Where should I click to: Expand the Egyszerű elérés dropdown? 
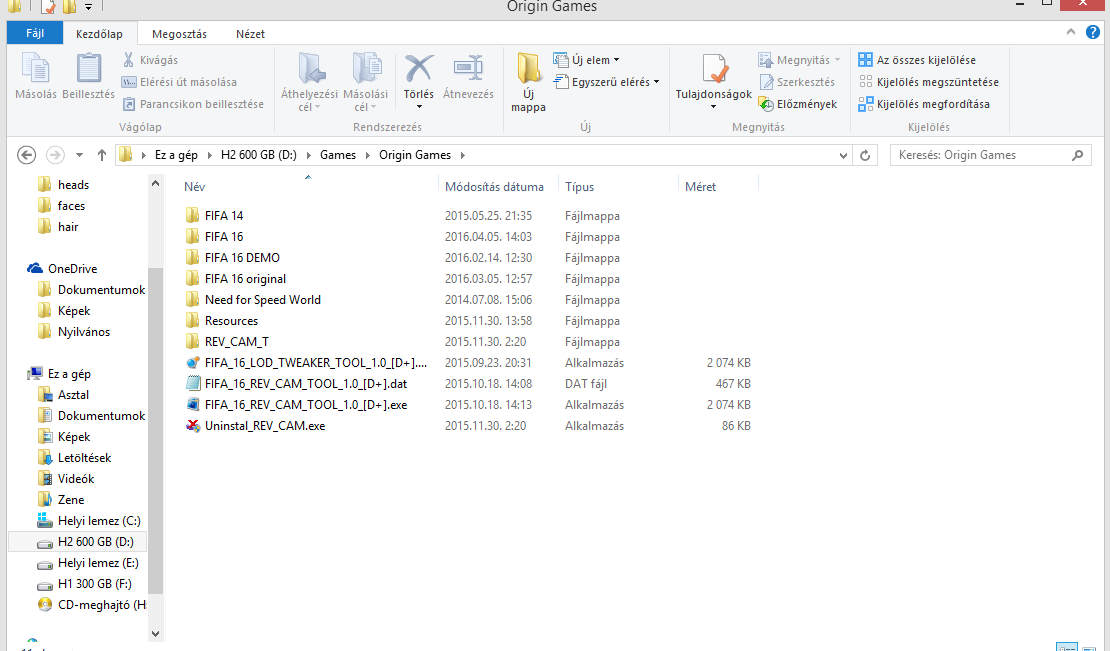pos(606,82)
